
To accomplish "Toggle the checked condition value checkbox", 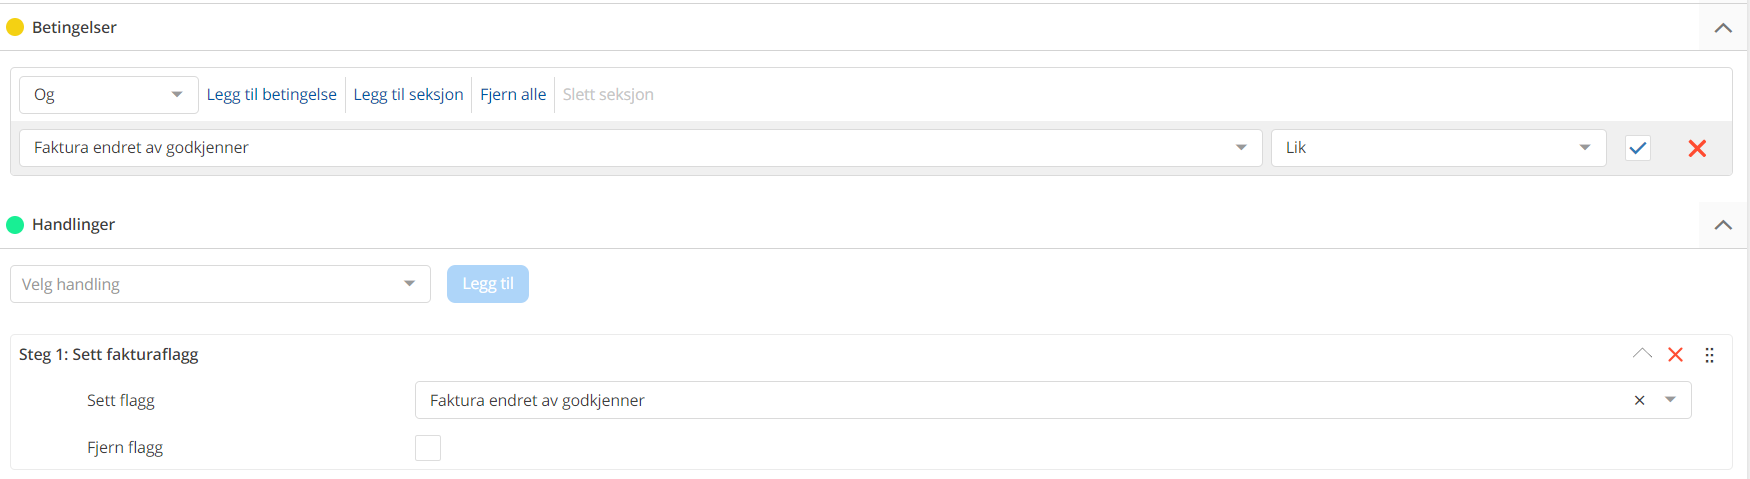I will pos(1638,148).
